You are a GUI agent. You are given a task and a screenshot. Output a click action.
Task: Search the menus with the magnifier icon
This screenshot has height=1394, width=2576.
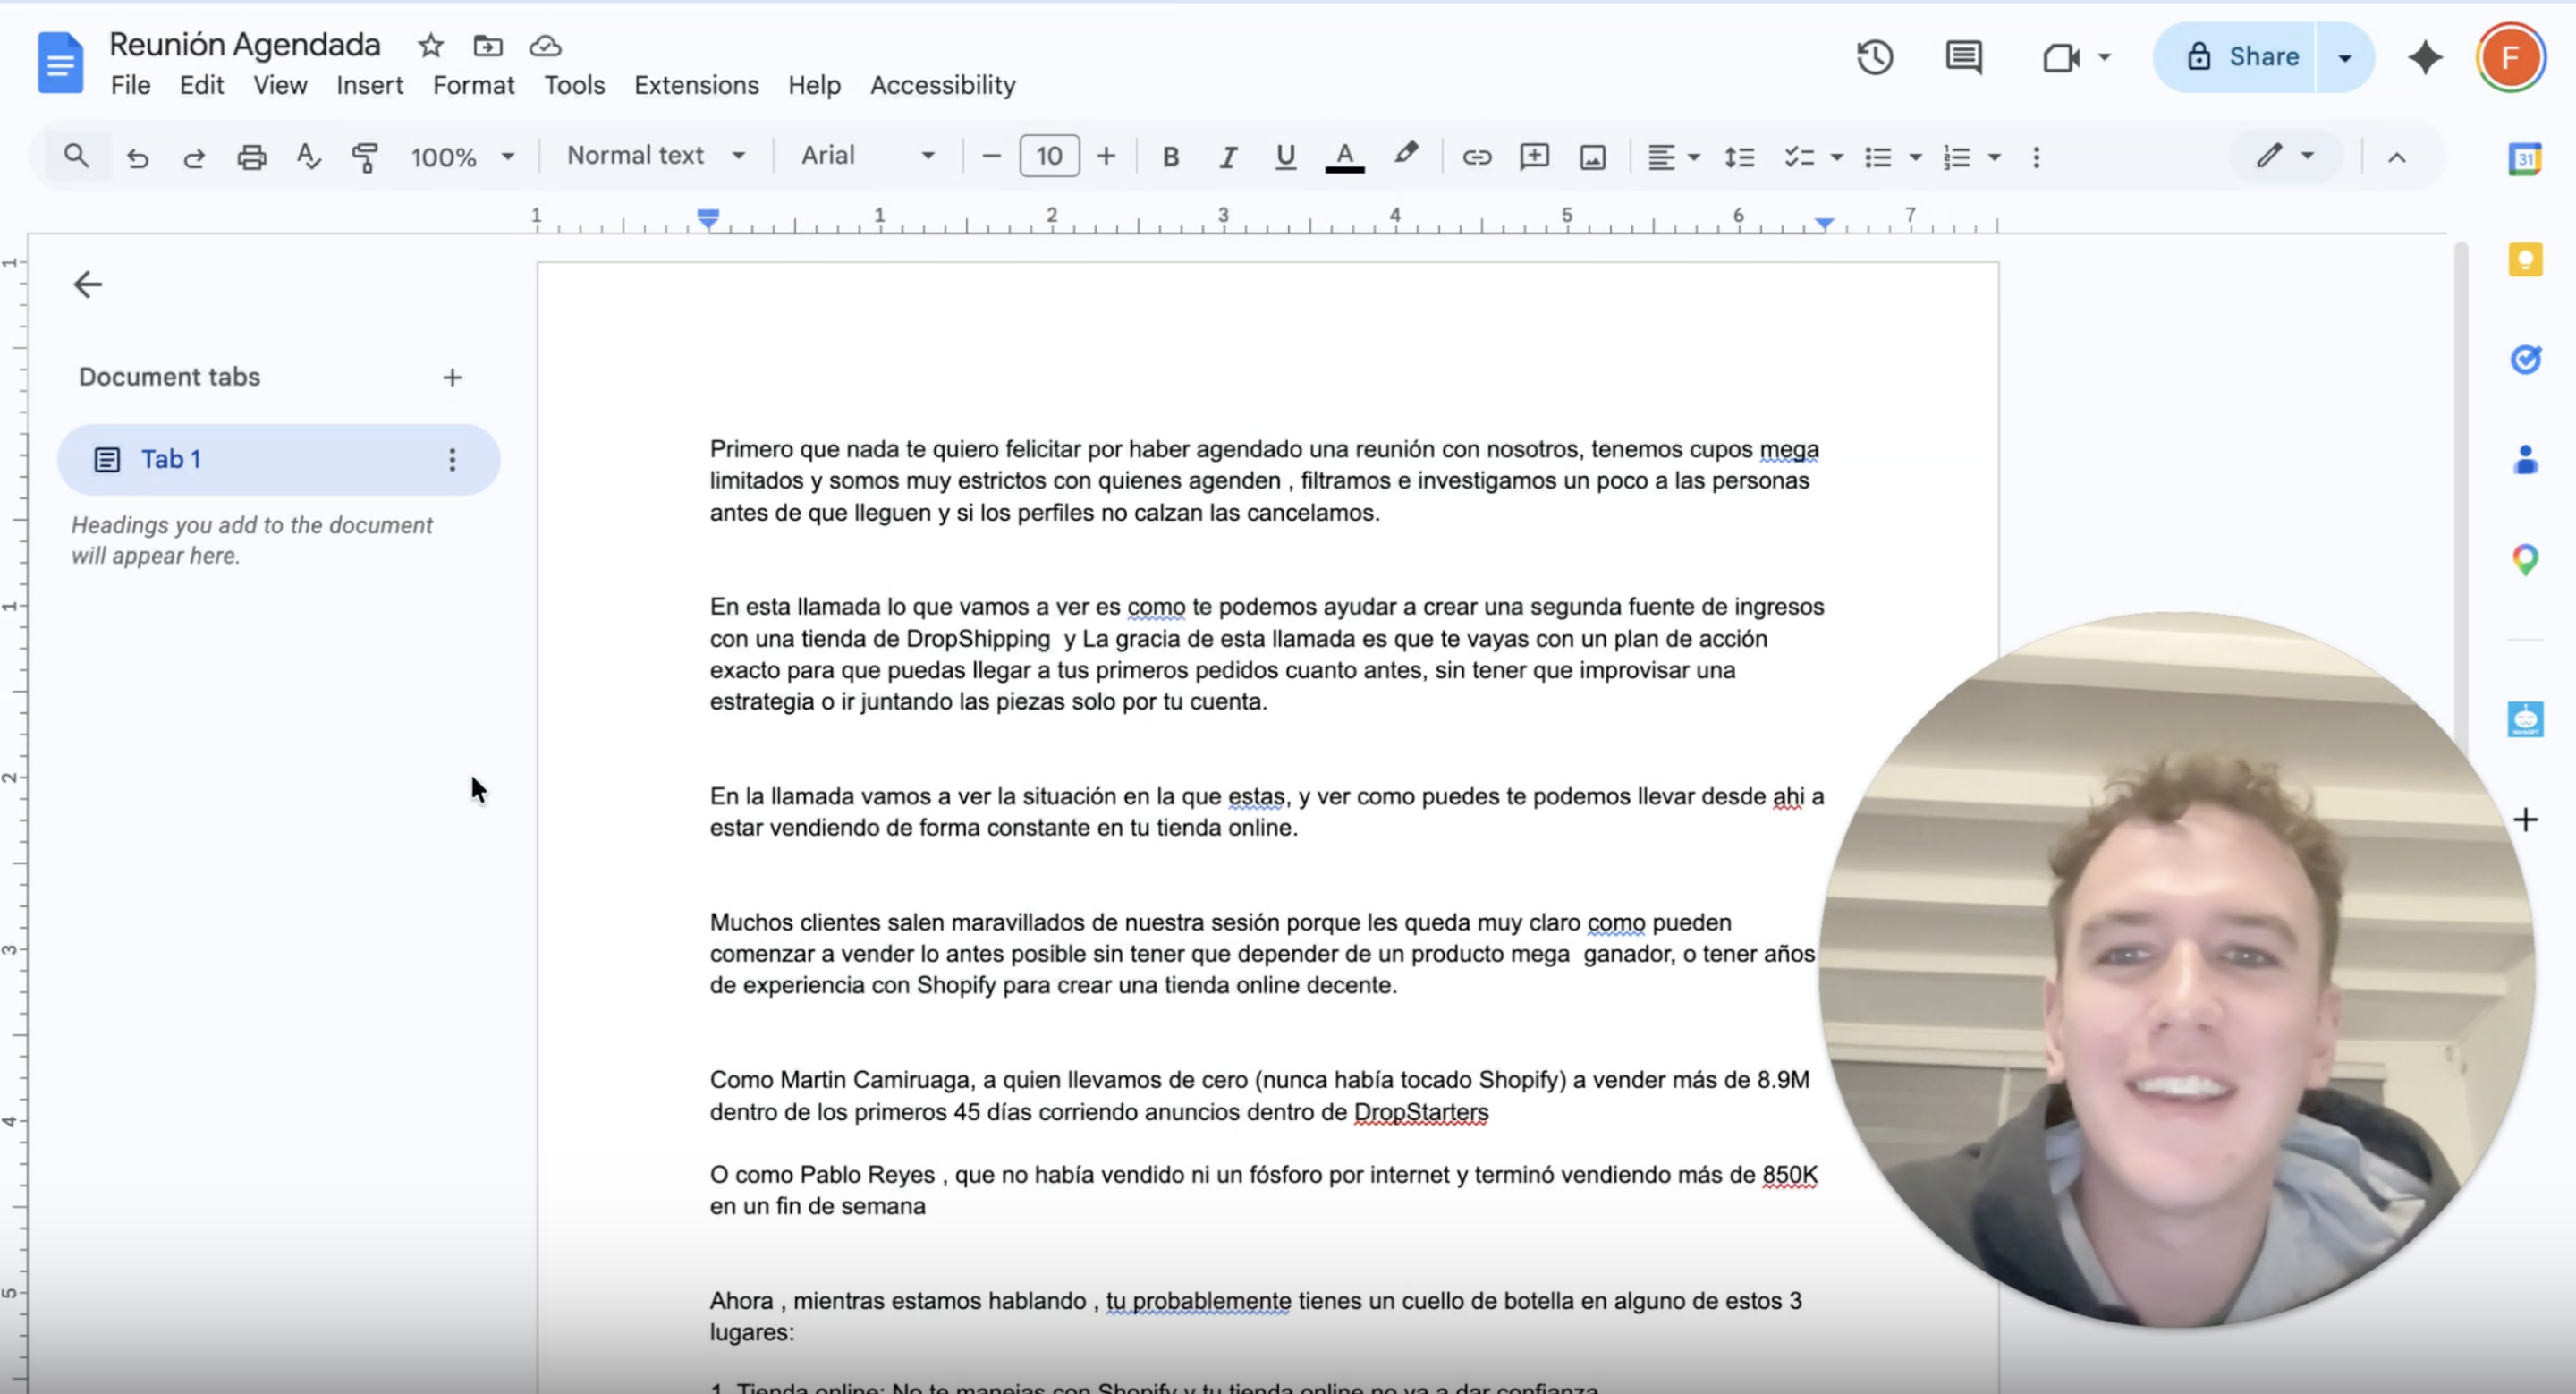click(76, 156)
